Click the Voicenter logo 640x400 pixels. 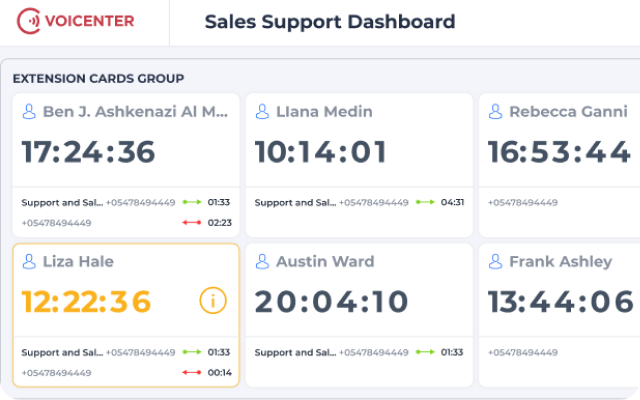point(76,21)
